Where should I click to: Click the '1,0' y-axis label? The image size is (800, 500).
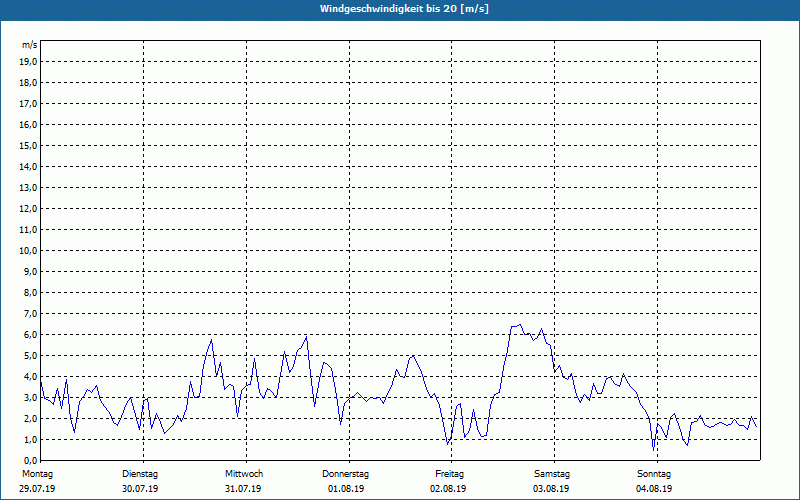point(31,439)
